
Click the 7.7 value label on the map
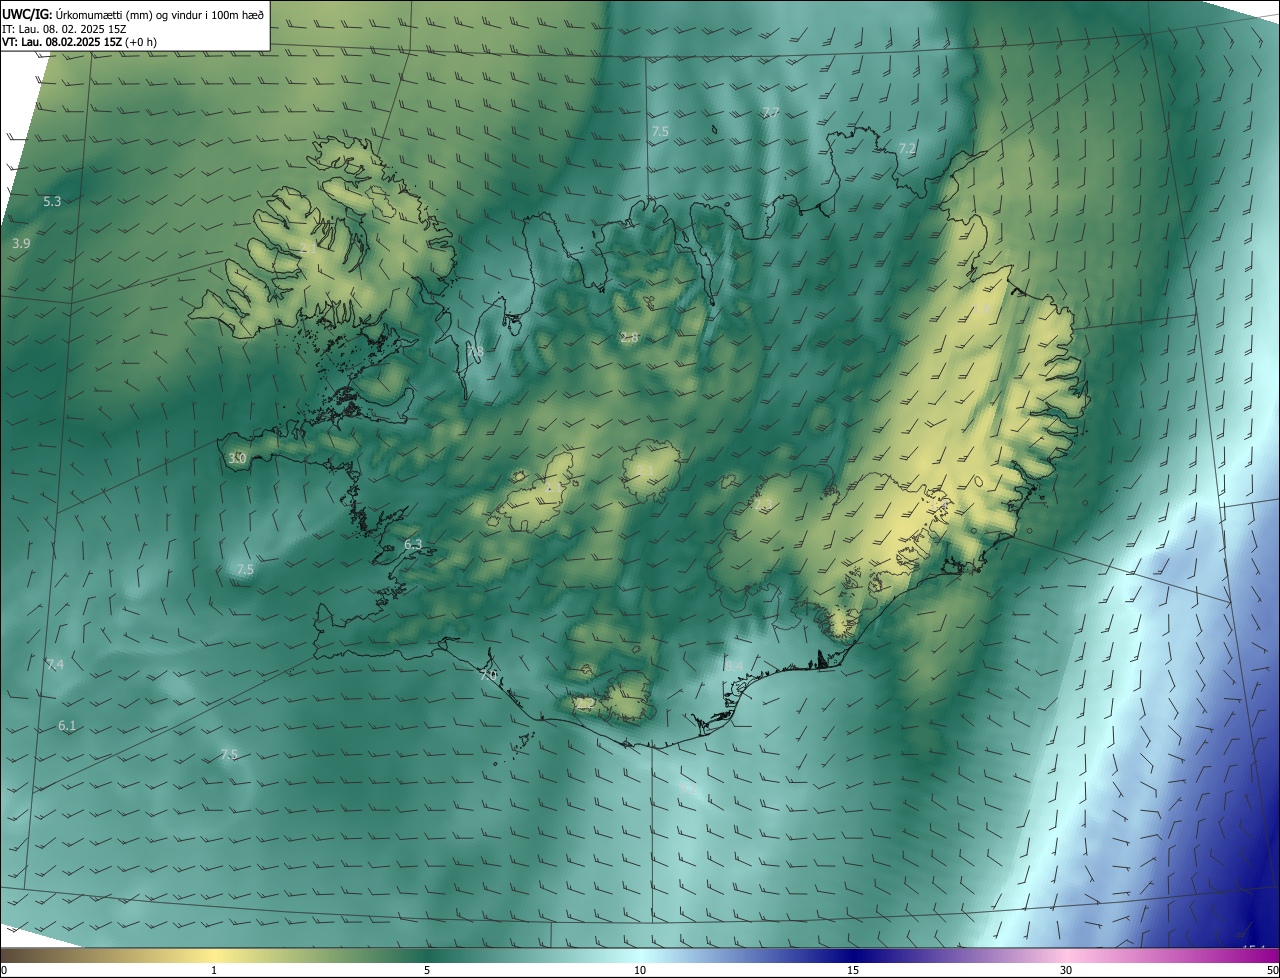click(x=770, y=112)
